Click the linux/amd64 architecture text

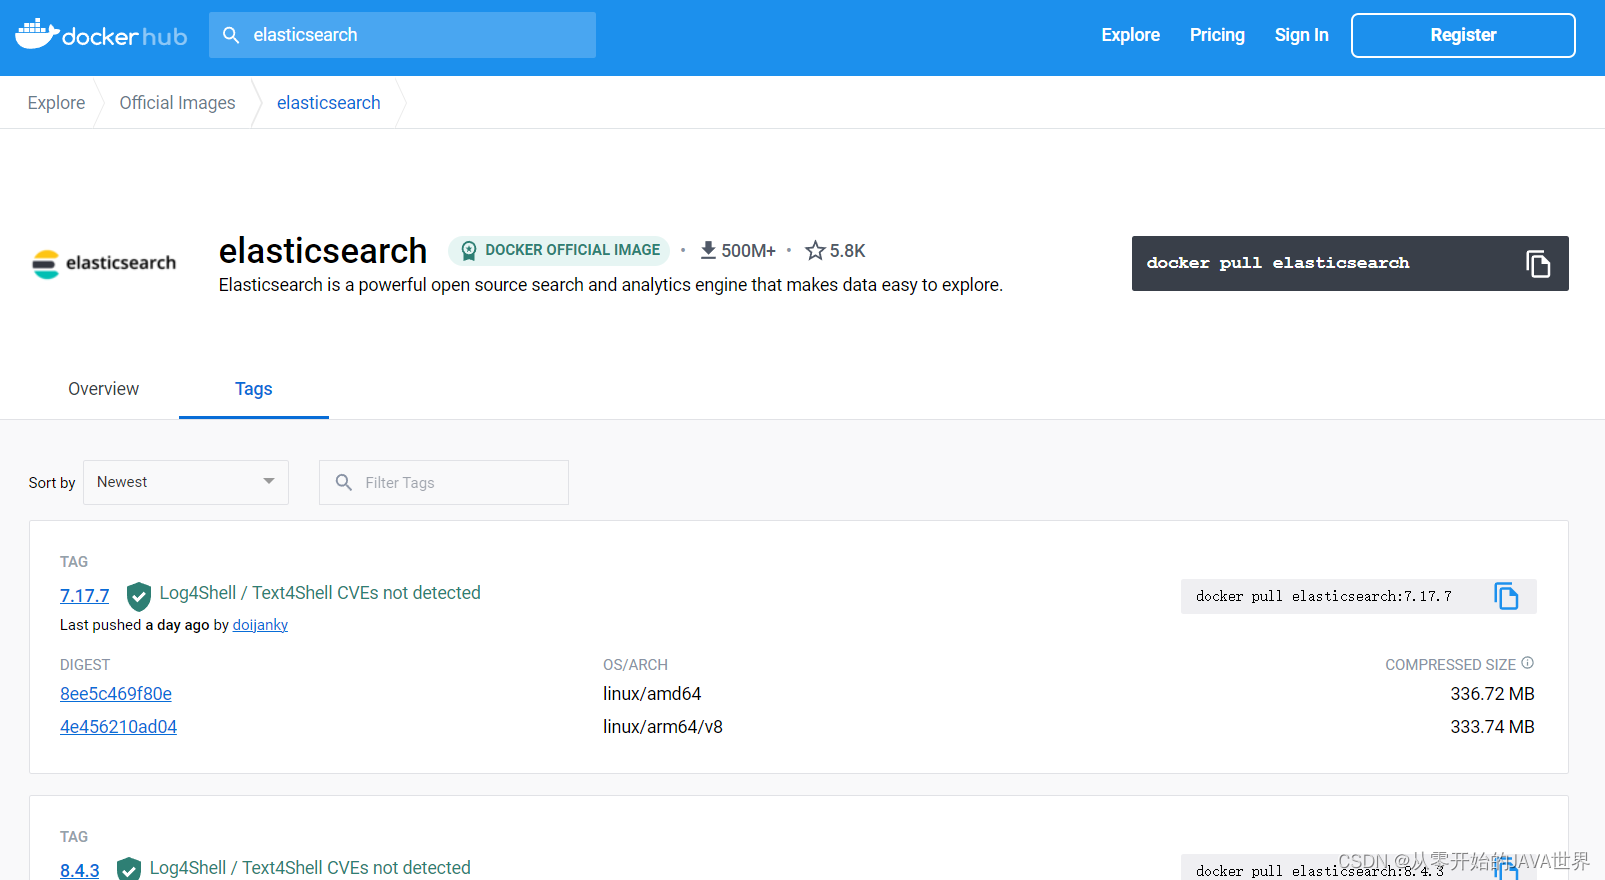652,694
